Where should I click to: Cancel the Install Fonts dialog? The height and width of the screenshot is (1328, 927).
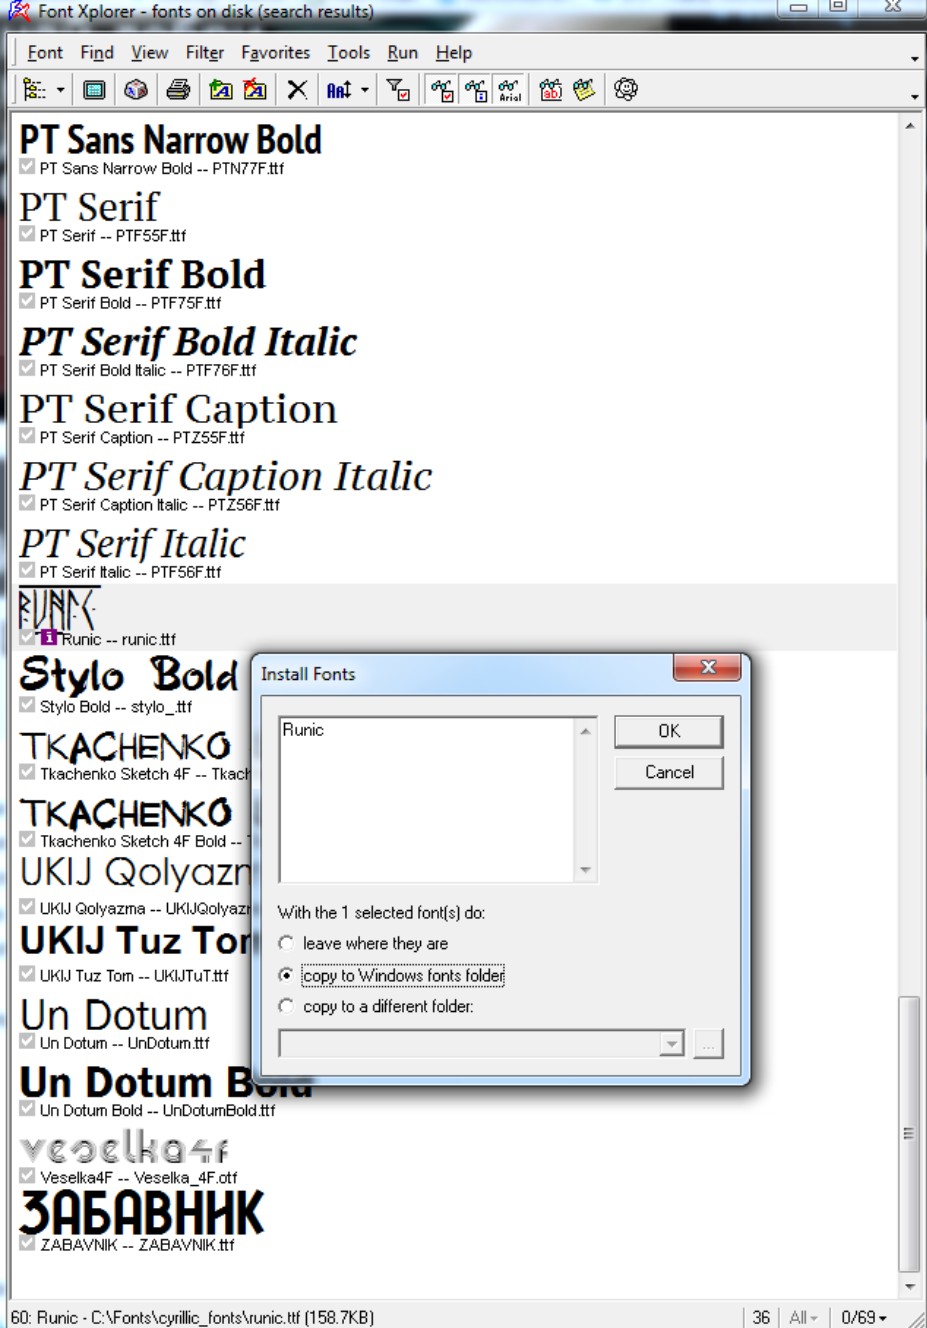[x=669, y=772]
